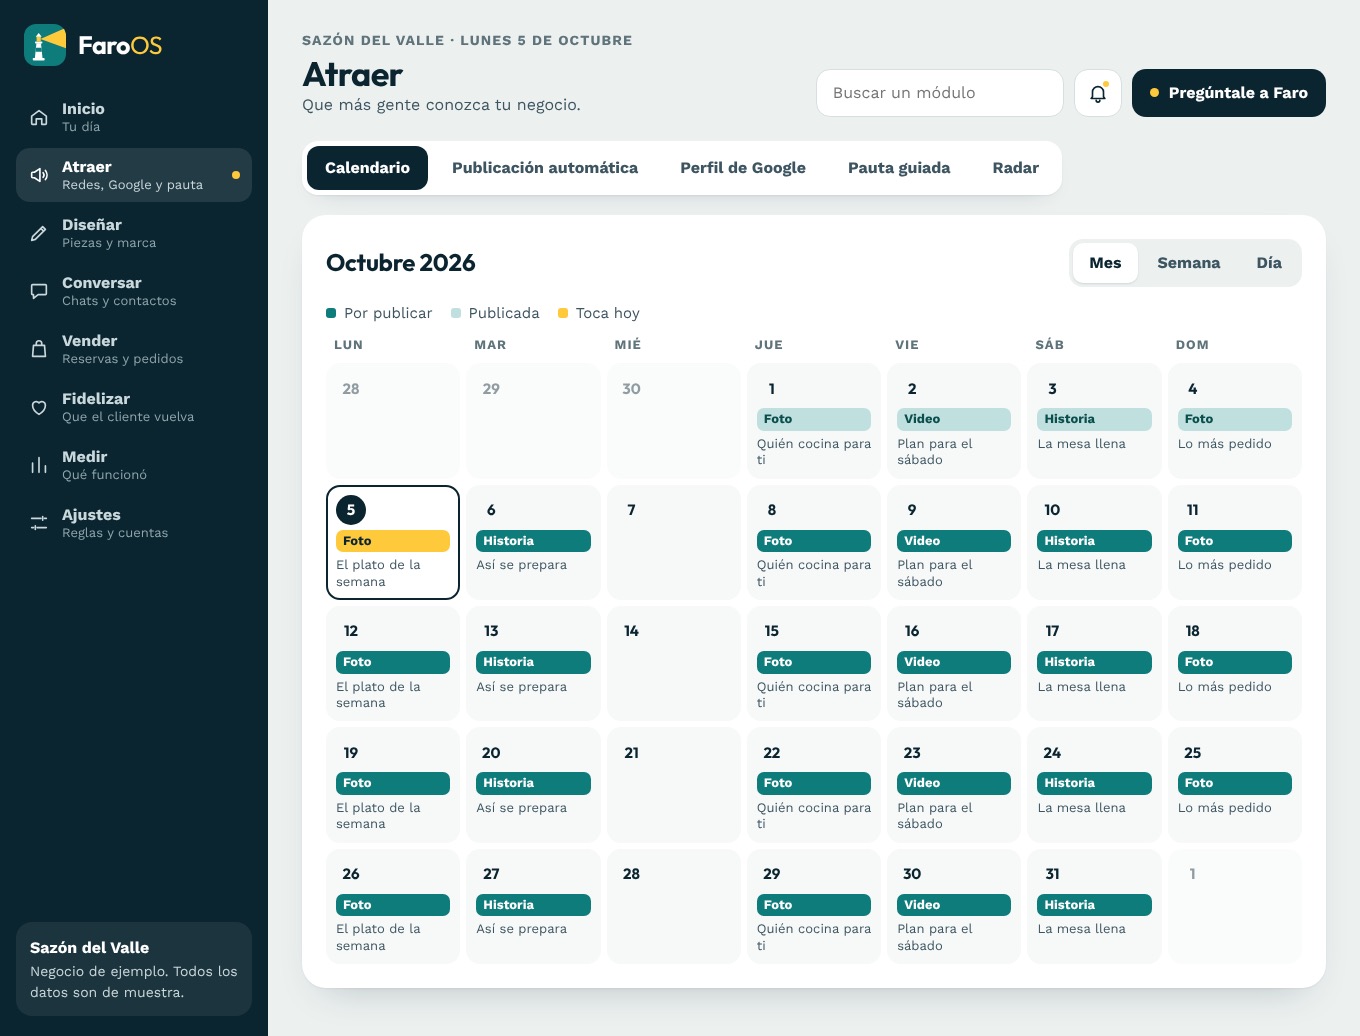Open Diseñar via the pencil icon
This screenshot has width=1360, height=1036.
point(39,233)
